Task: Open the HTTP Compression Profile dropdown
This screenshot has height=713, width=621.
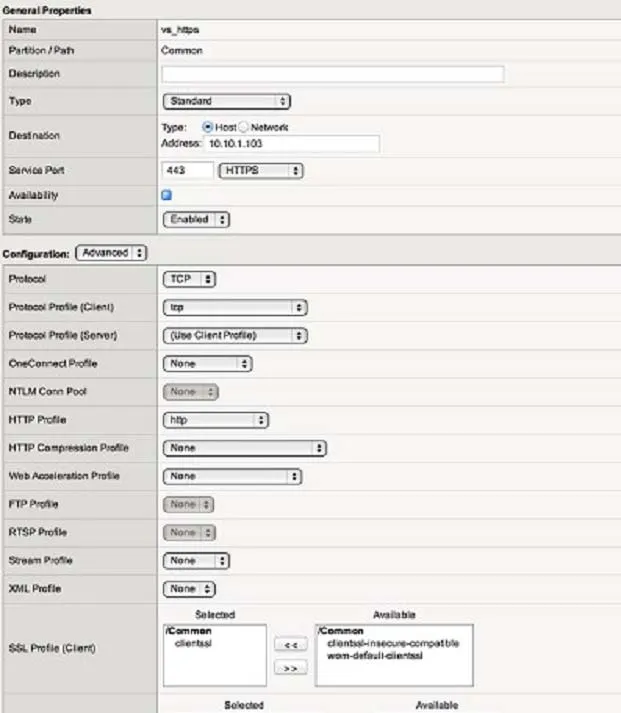Action: point(245,448)
